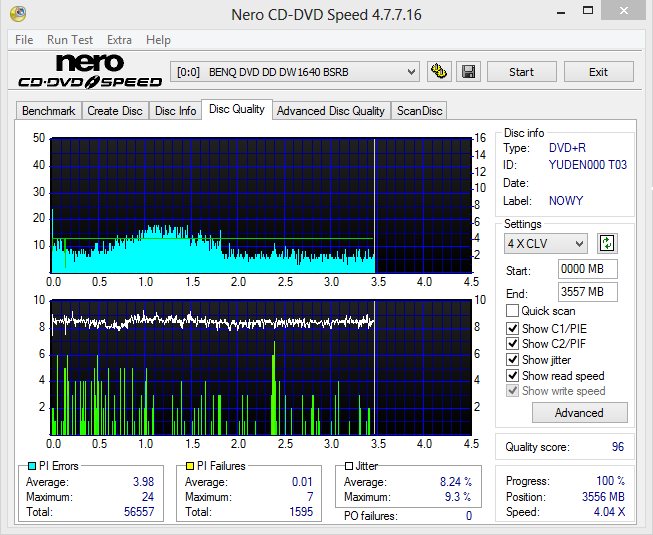653x535 pixels.
Task: Maximize the Nero CD-DVD Speed window
Action: [x=588, y=11]
